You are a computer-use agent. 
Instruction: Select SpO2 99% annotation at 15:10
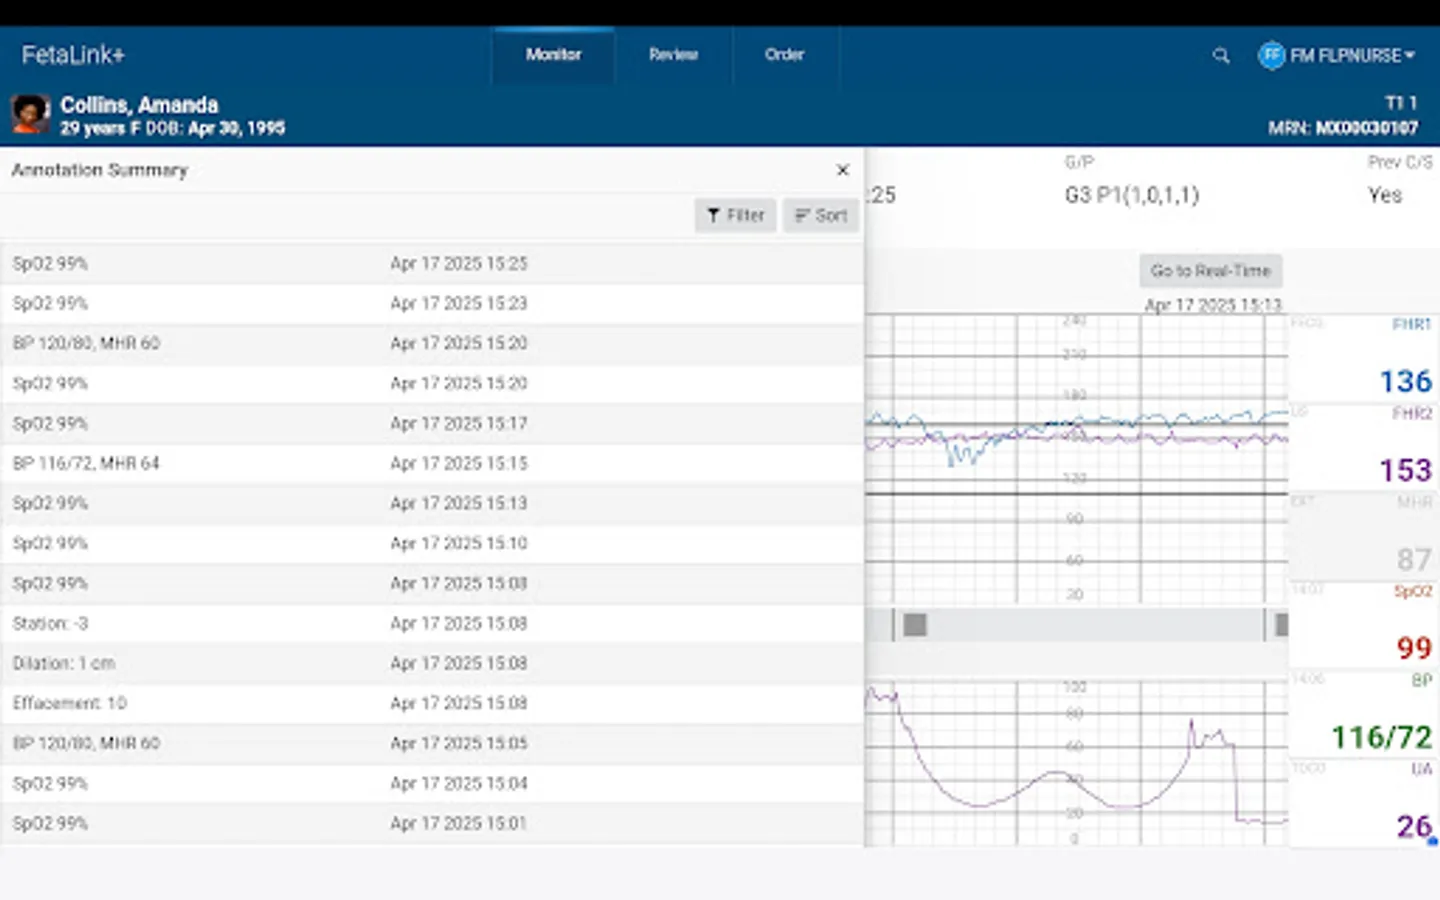coord(432,544)
